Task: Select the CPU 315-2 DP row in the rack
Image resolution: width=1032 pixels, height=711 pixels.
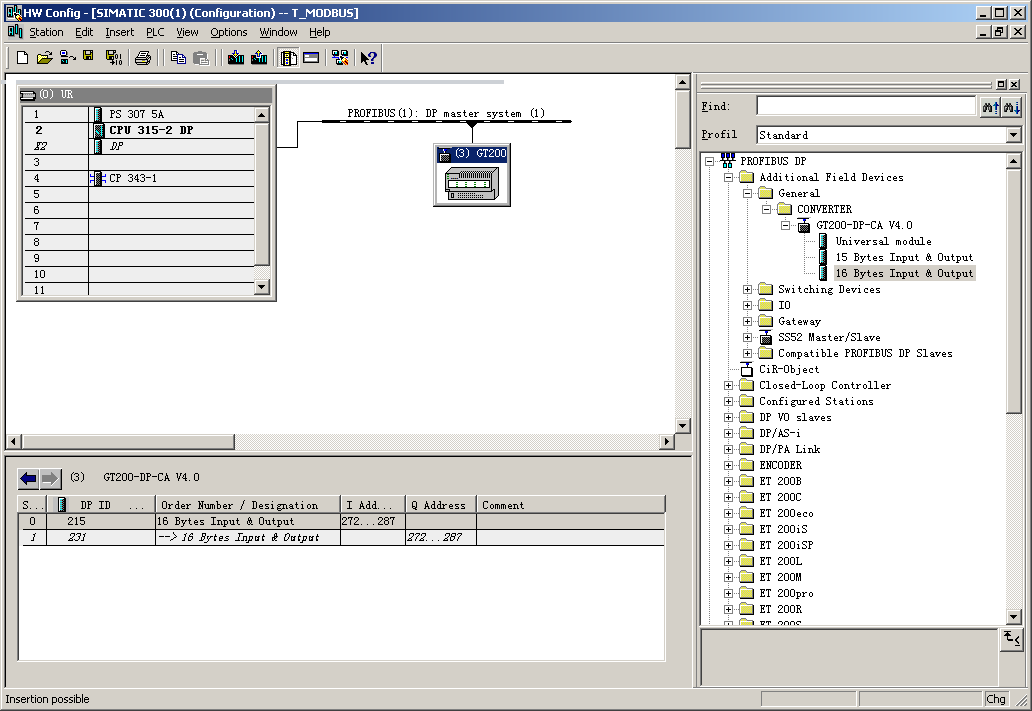Action: click(139, 130)
